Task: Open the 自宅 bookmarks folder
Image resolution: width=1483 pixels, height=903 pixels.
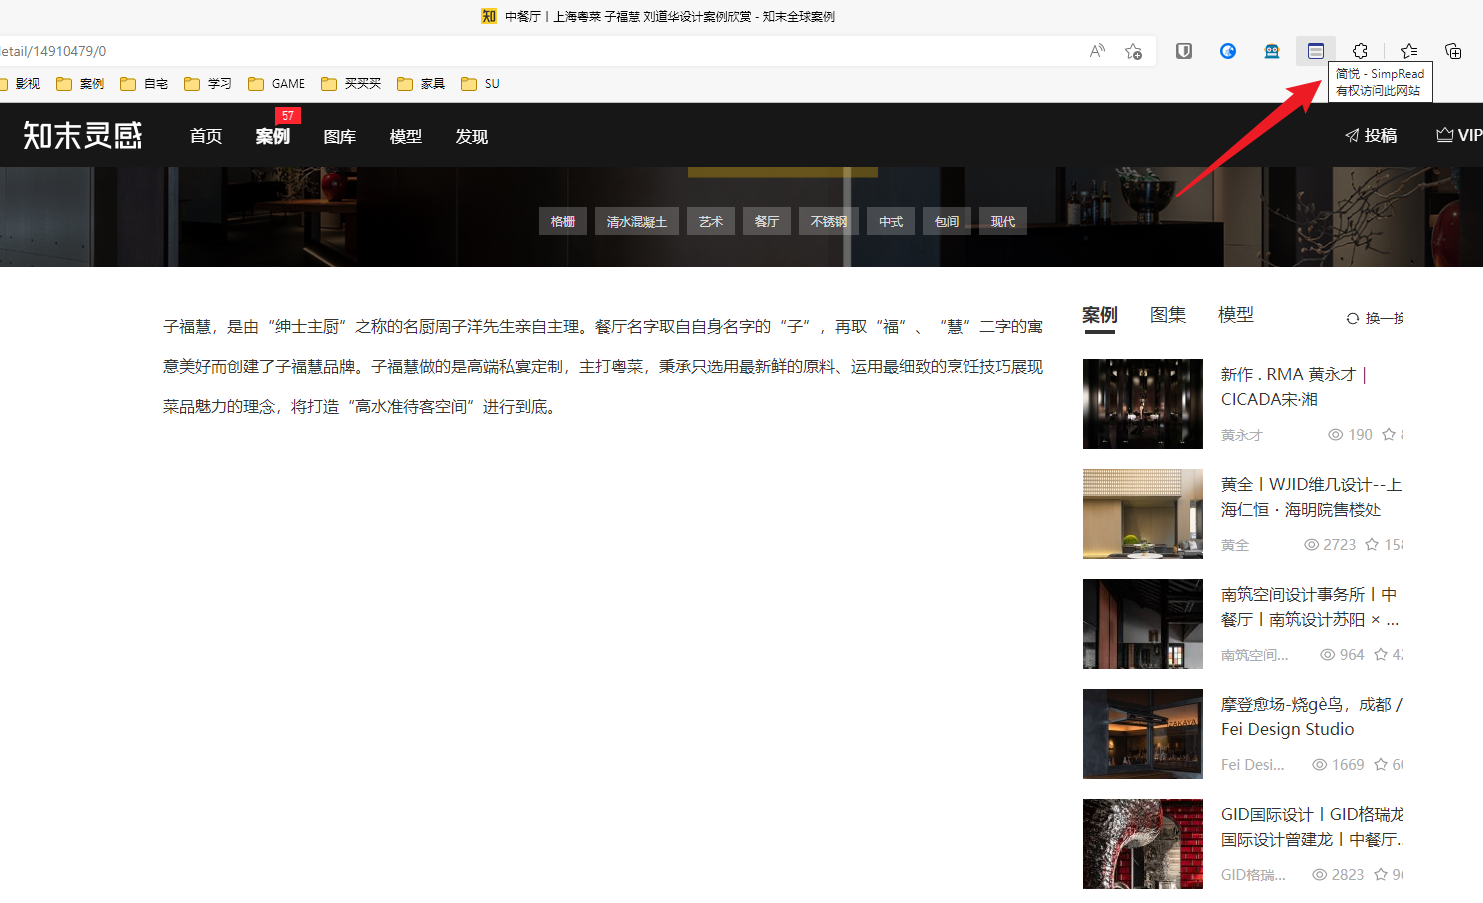Action: pos(144,84)
